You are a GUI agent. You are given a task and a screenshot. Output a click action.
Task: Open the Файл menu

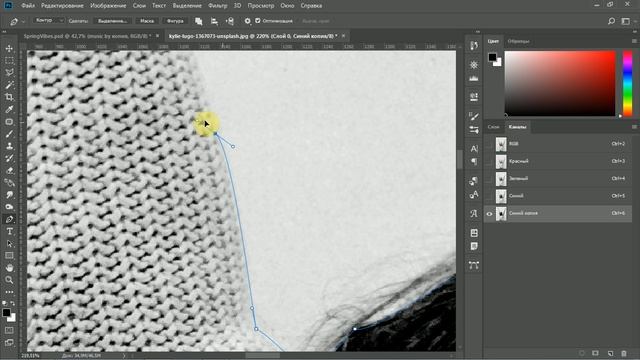click(28, 6)
